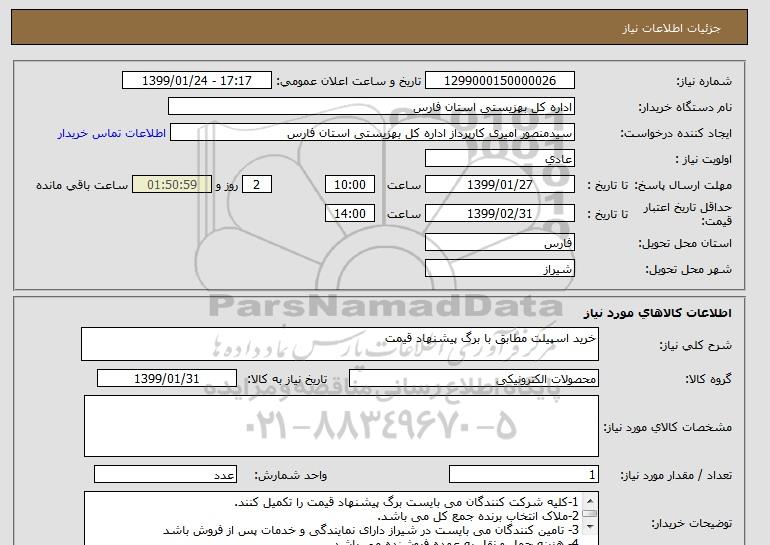
Task: Click the response deadline date 1399/01/27
Action: tap(499, 185)
